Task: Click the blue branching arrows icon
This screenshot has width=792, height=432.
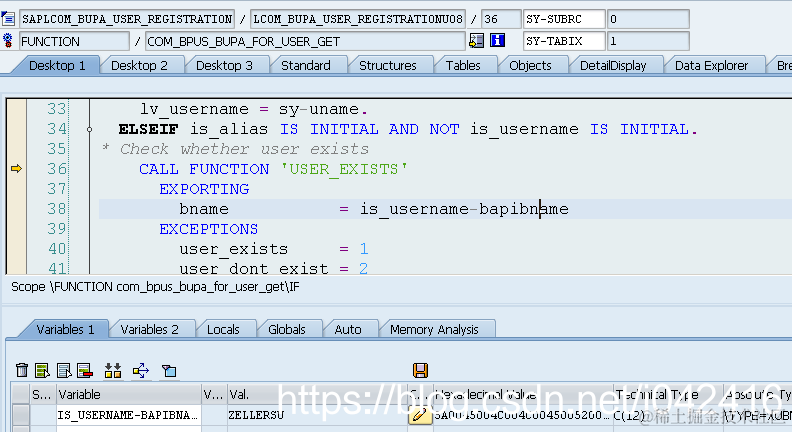Action: pos(141,370)
